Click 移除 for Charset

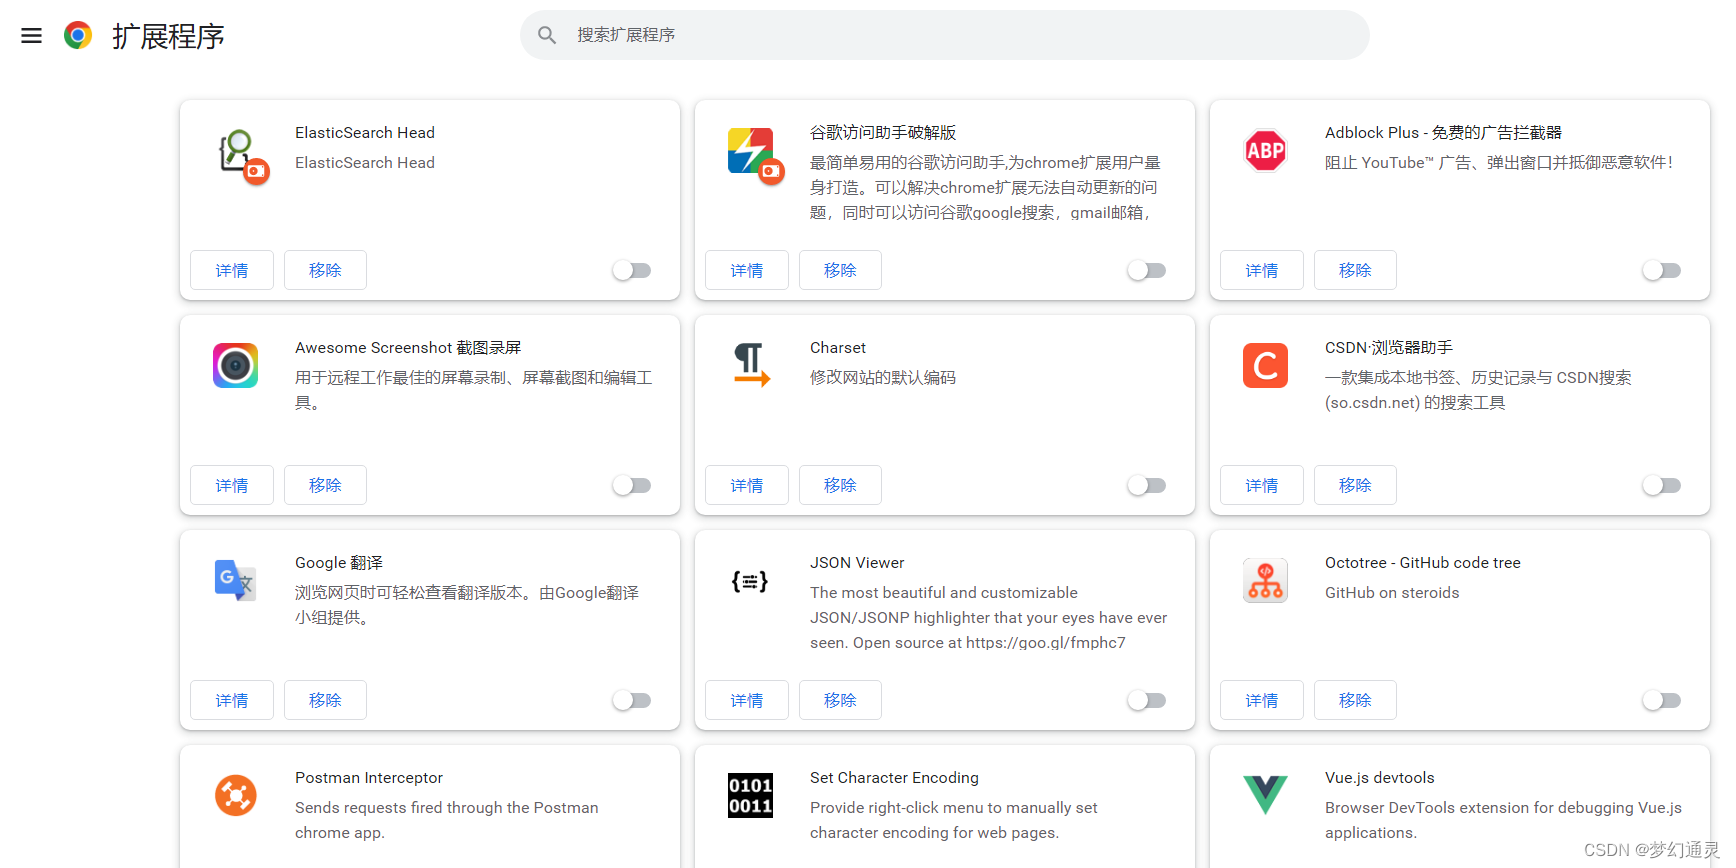[x=840, y=485]
